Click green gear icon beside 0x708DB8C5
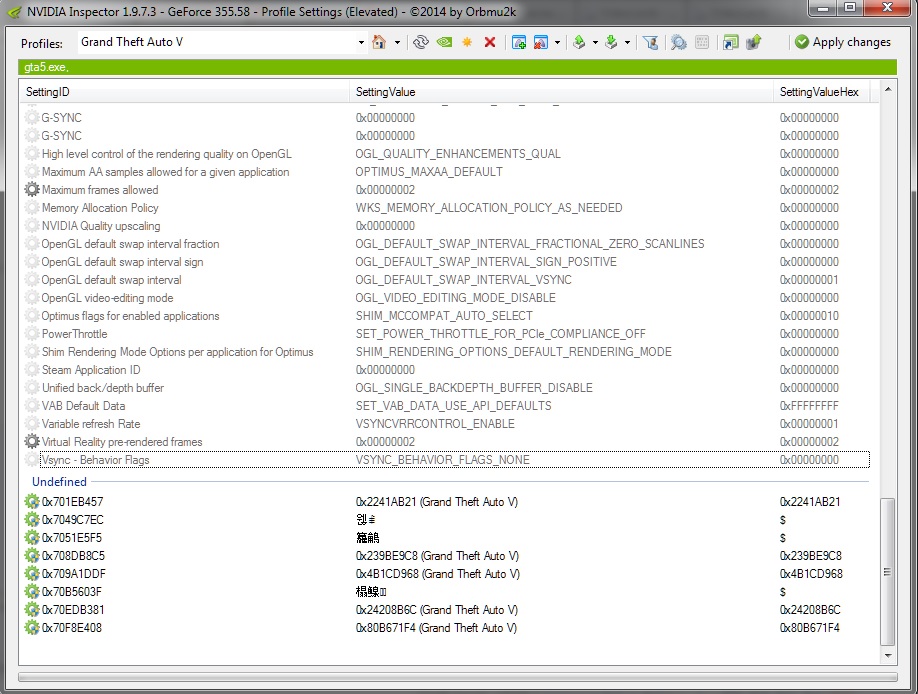 (x=32, y=555)
